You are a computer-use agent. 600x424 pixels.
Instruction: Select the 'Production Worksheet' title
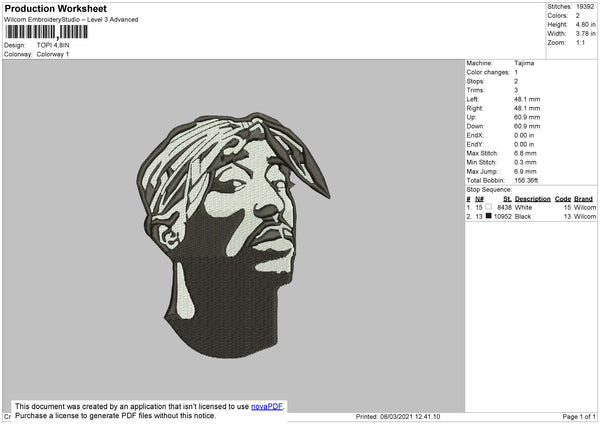click(x=55, y=9)
